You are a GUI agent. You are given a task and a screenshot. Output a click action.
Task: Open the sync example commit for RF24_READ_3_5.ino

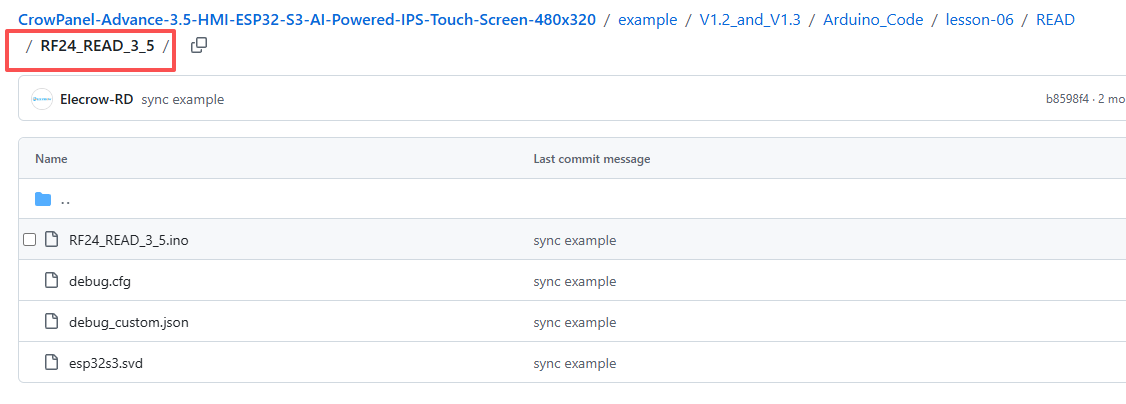point(574,240)
